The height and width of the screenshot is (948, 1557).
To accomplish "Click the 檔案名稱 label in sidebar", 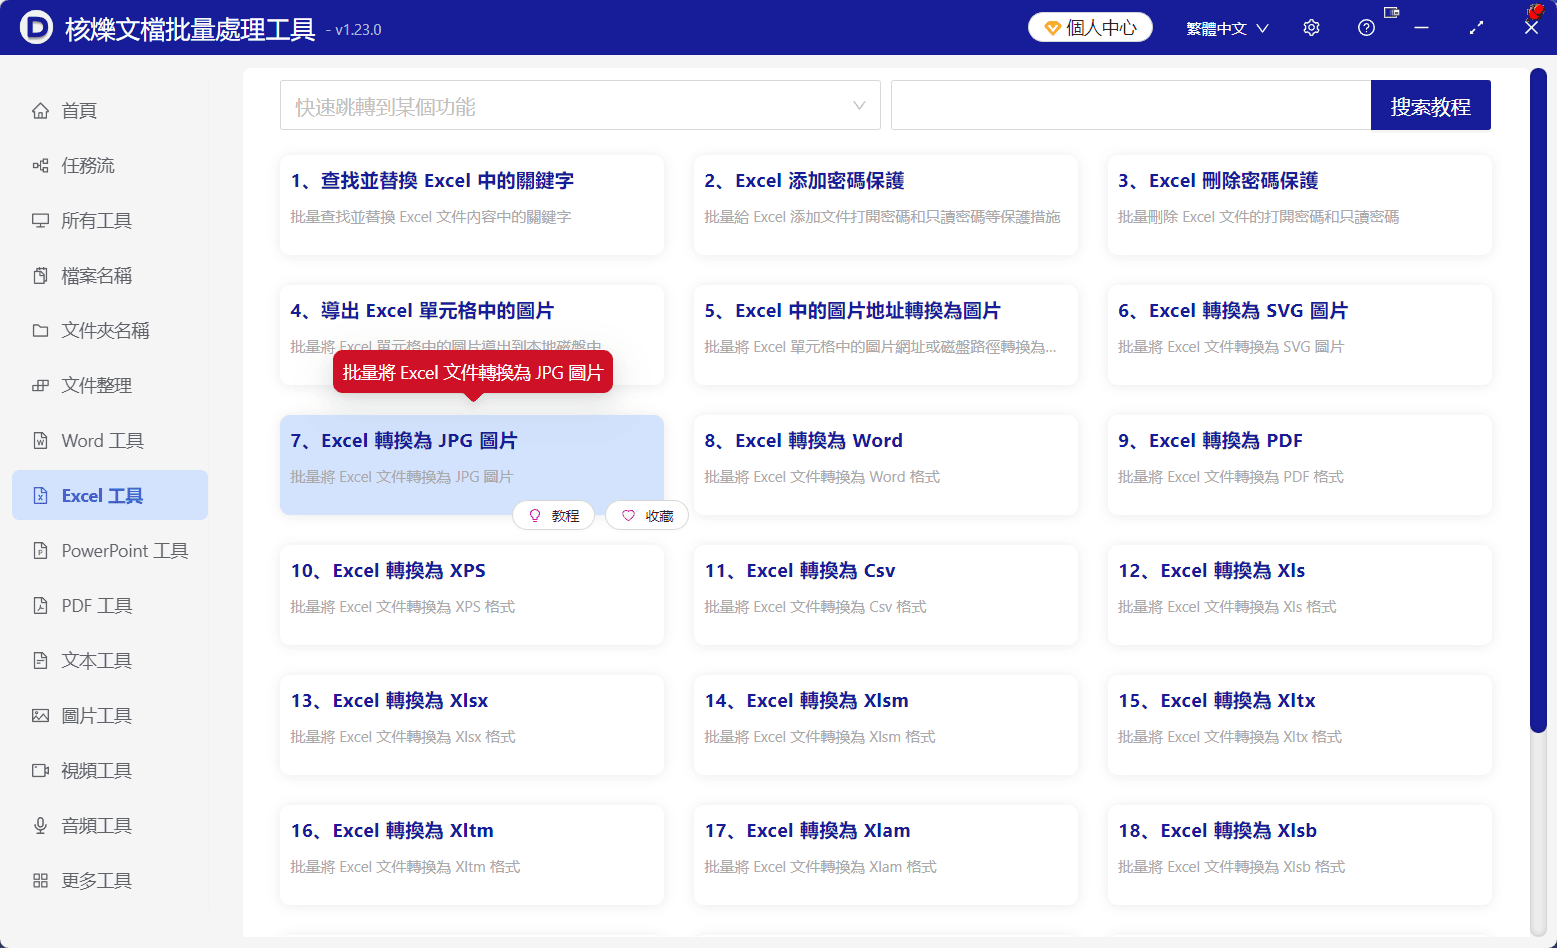I will click(x=97, y=276).
